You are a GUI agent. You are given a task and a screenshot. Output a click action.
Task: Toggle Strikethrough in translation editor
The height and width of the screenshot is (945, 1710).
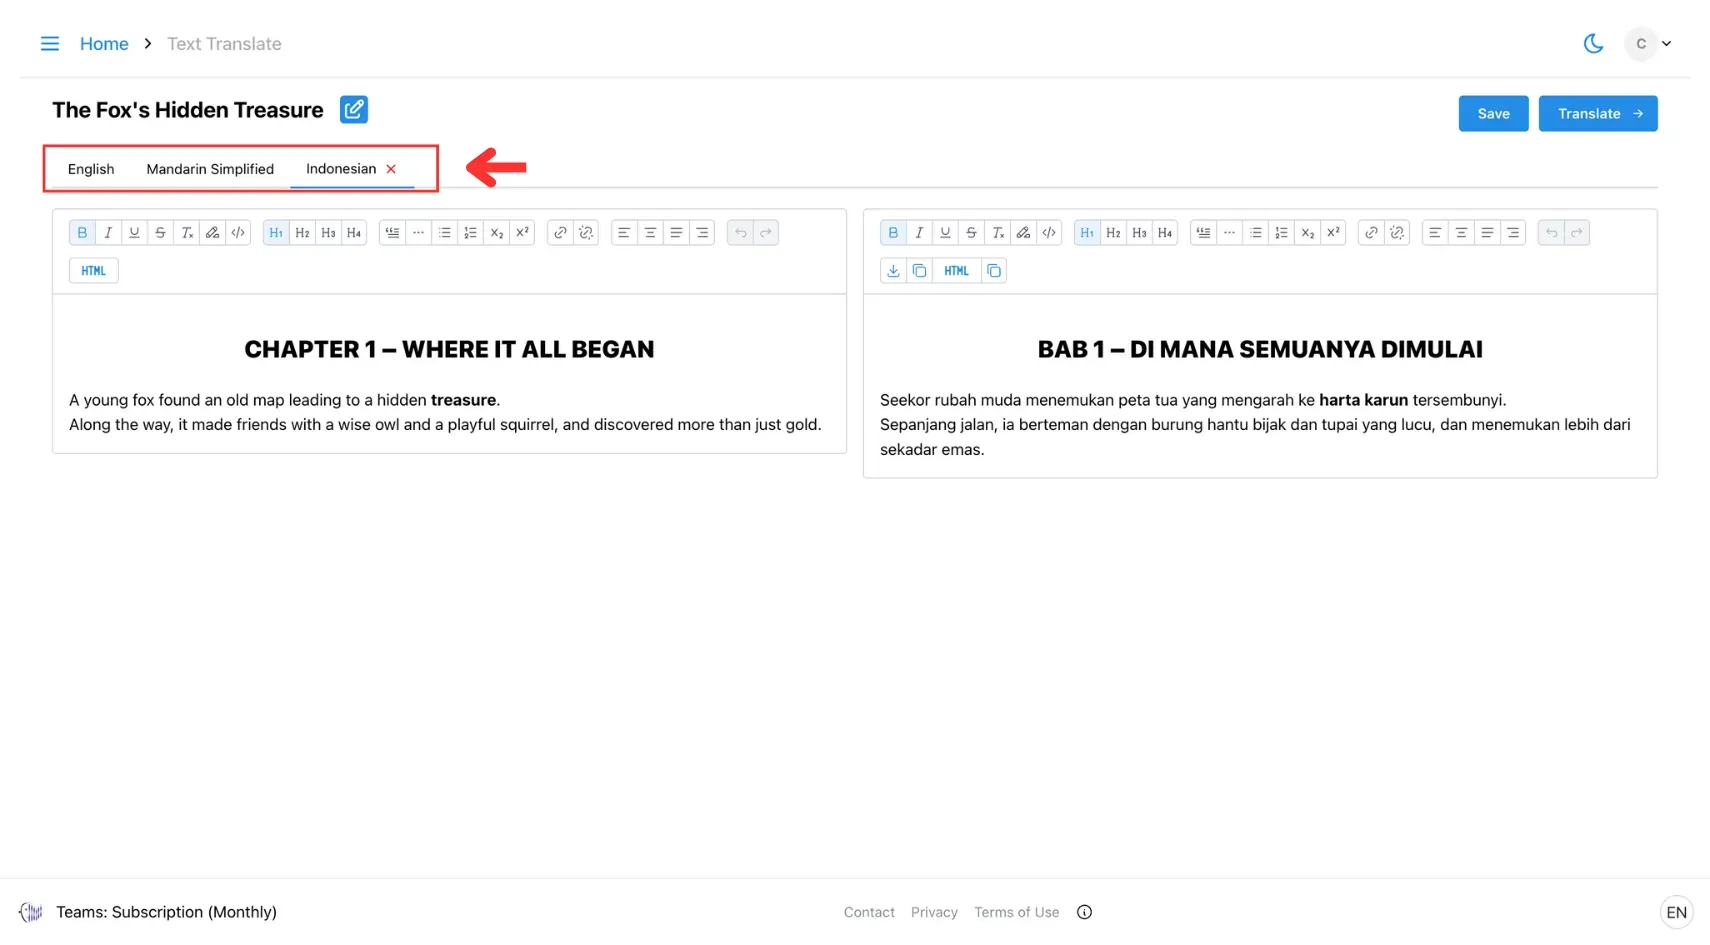coord(971,233)
